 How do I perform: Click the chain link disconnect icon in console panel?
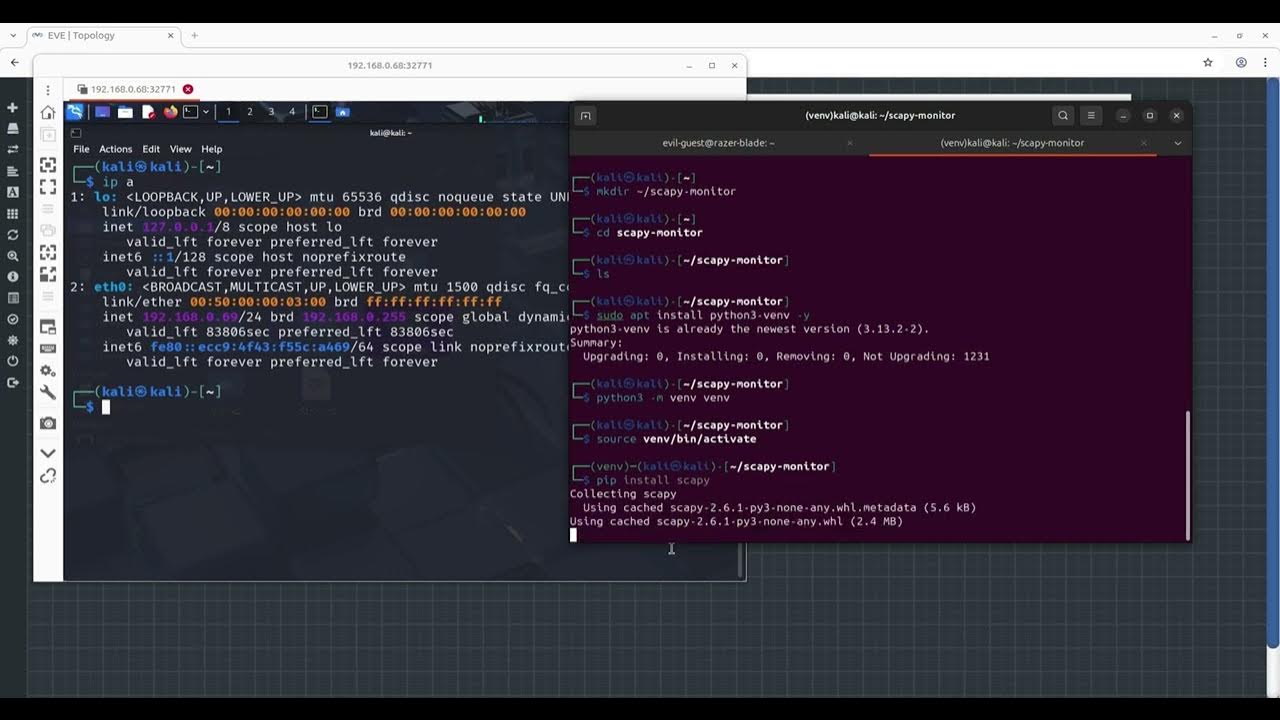(48, 476)
